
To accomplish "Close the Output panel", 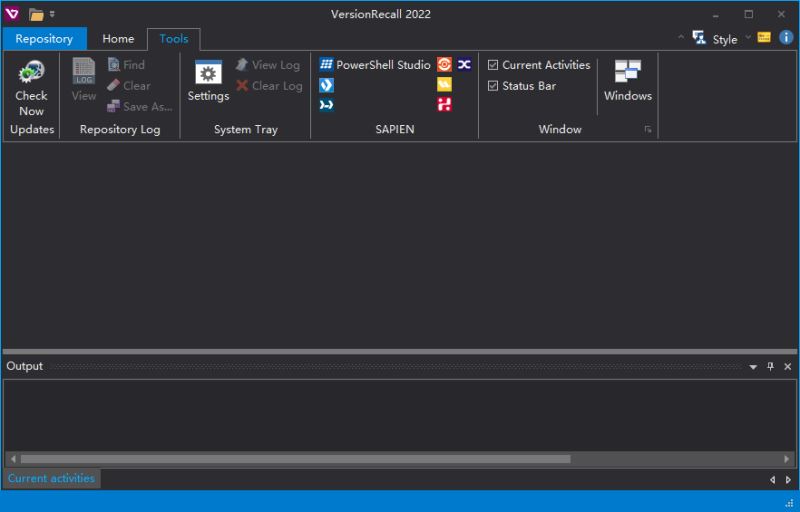I will click(x=788, y=366).
